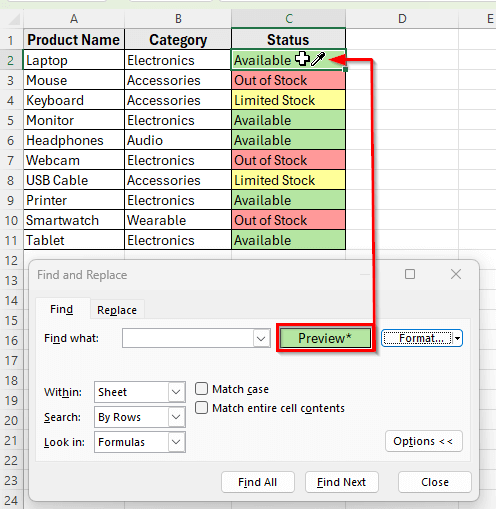Screen dimensions: 496x509
Task: Open the Look in Formulas dropdown
Action: pyautogui.click(x=140, y=442)
